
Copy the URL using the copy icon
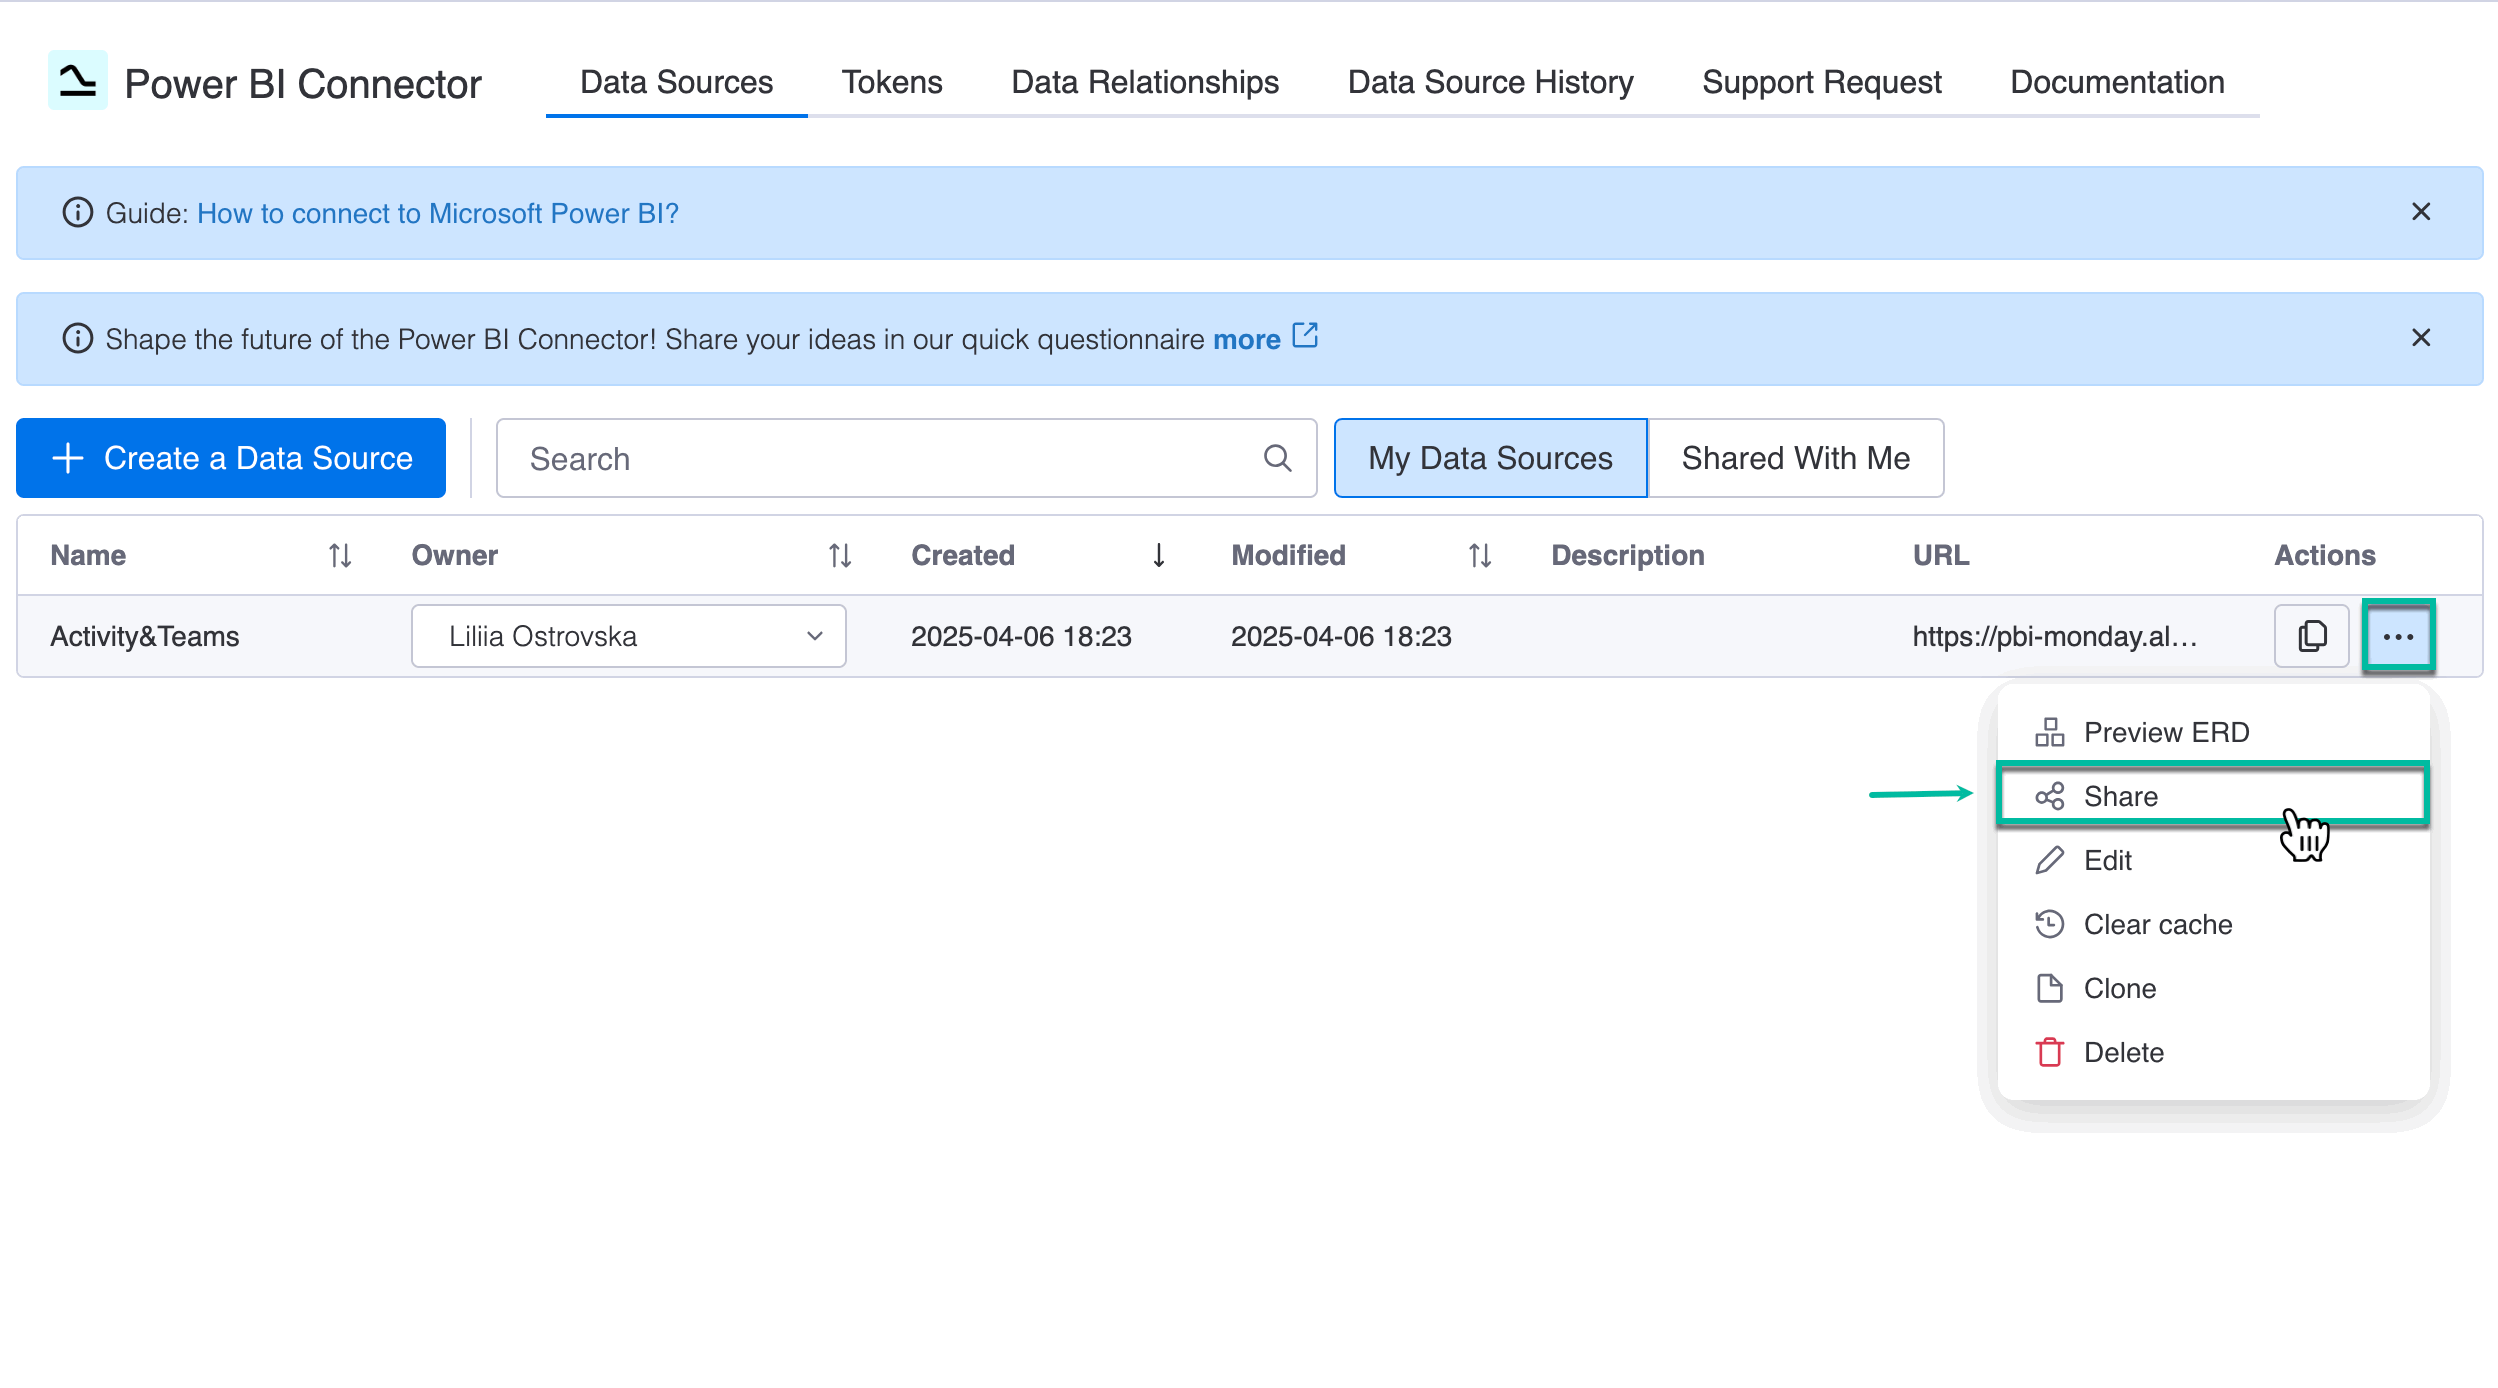2312,636
